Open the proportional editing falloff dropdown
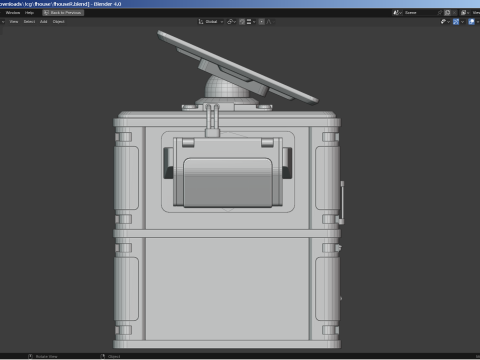 [x=270, y=22]
